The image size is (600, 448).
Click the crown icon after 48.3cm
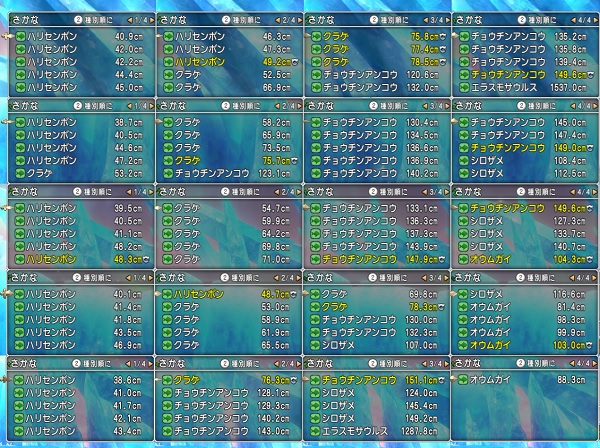click(146, 260)
